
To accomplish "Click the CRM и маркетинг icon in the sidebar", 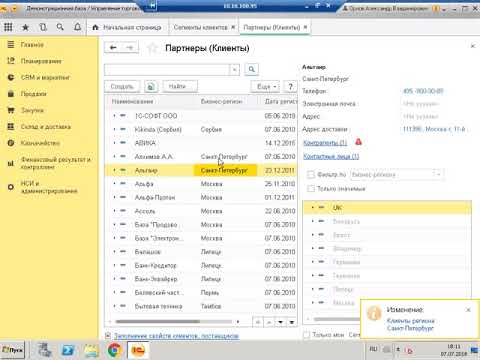I will click(x=11, y=77).
